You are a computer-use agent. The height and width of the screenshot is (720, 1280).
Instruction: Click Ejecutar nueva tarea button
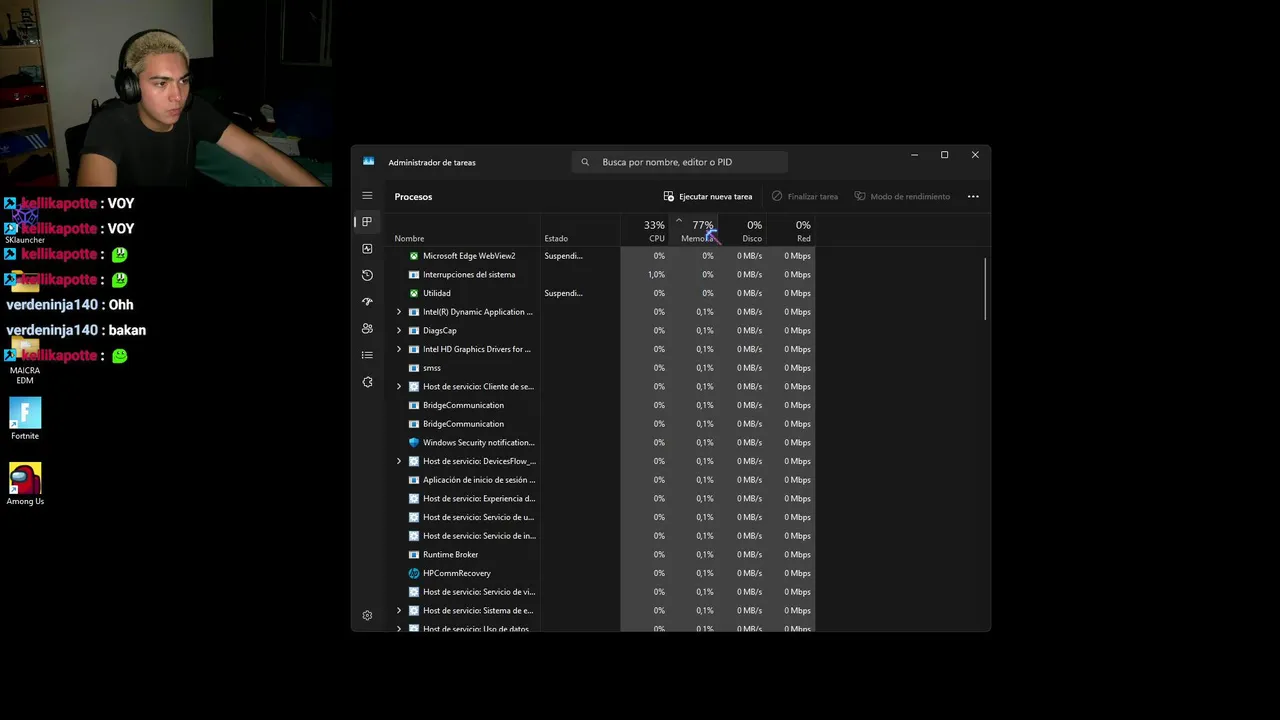(707, 196)
